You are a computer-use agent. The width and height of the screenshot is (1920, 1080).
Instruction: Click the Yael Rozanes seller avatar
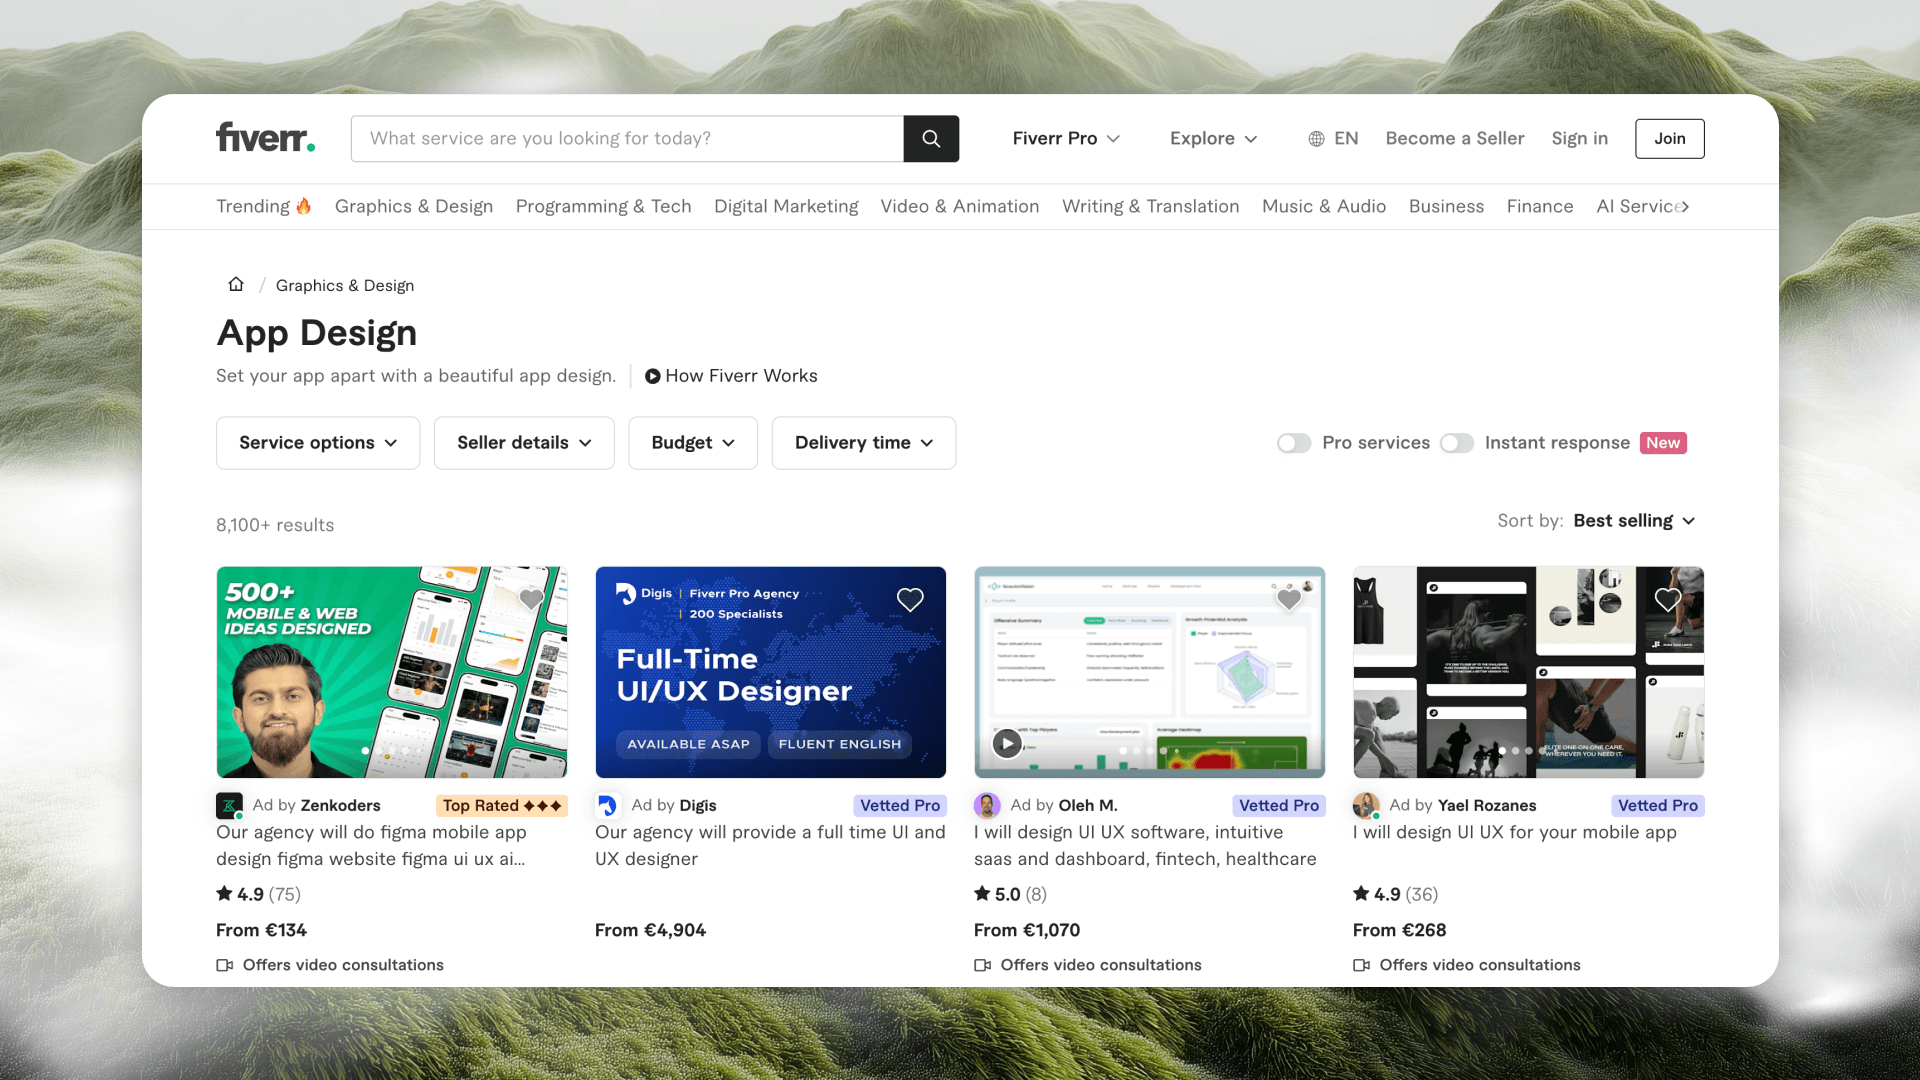pos(1366,805)
